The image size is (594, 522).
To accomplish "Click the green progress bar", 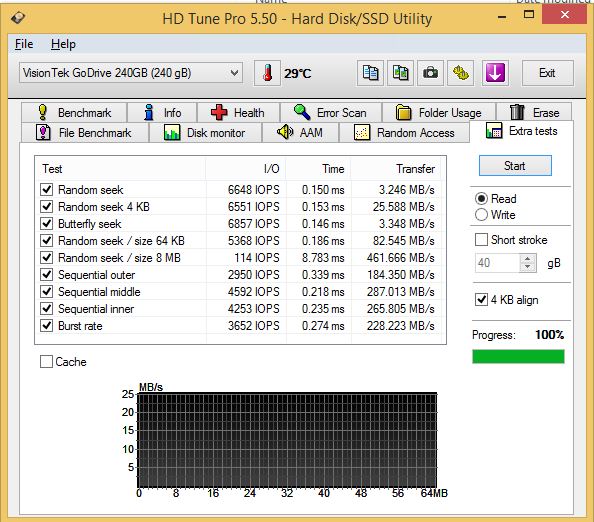I will (x=518, y=356).
